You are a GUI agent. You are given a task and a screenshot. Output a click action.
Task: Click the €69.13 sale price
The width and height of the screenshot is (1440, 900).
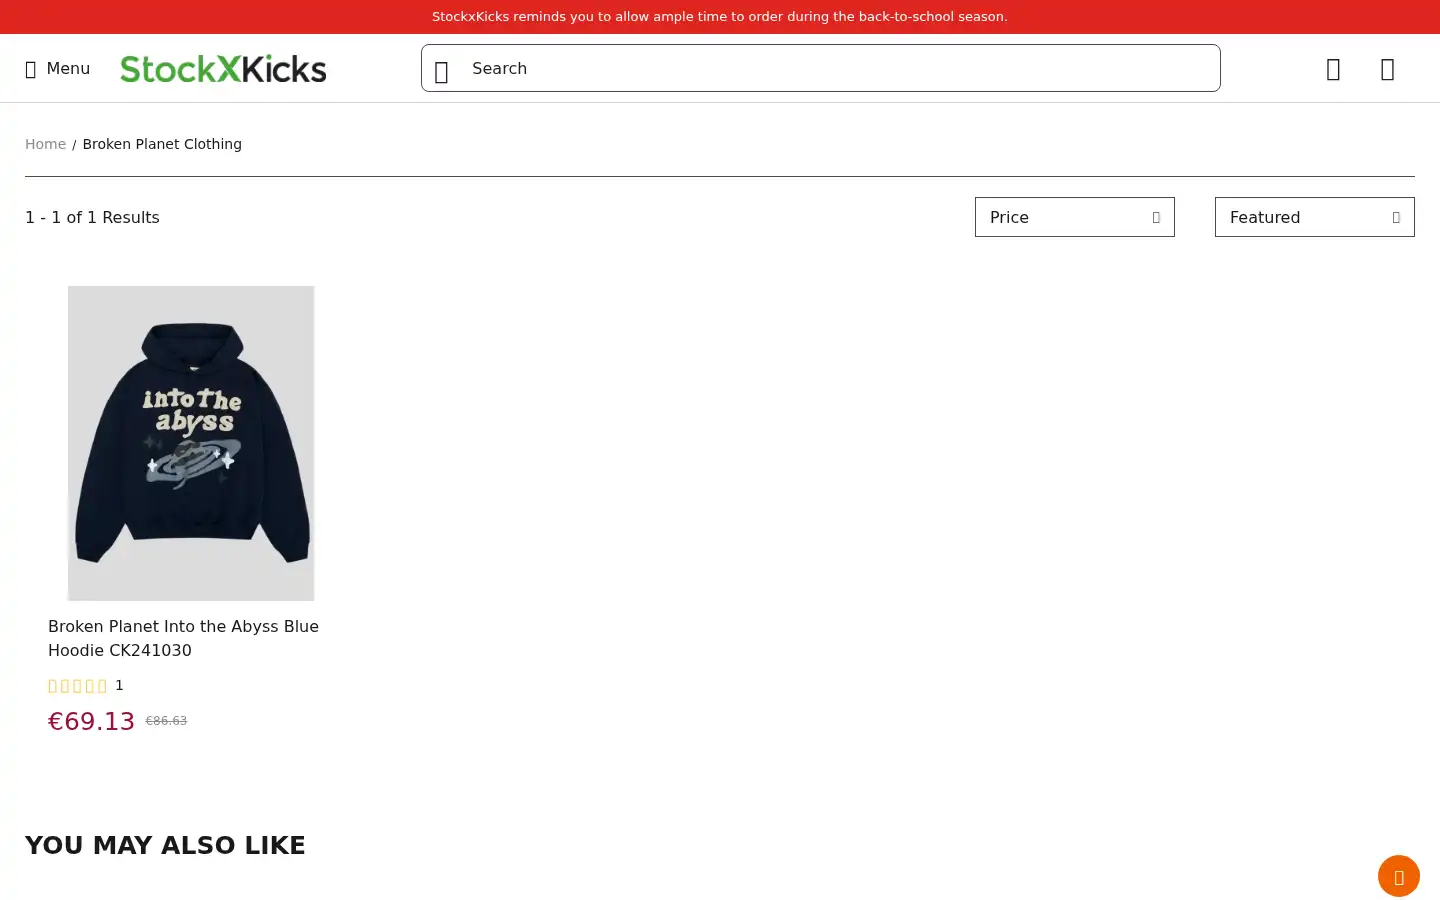(x=91, y=721)
